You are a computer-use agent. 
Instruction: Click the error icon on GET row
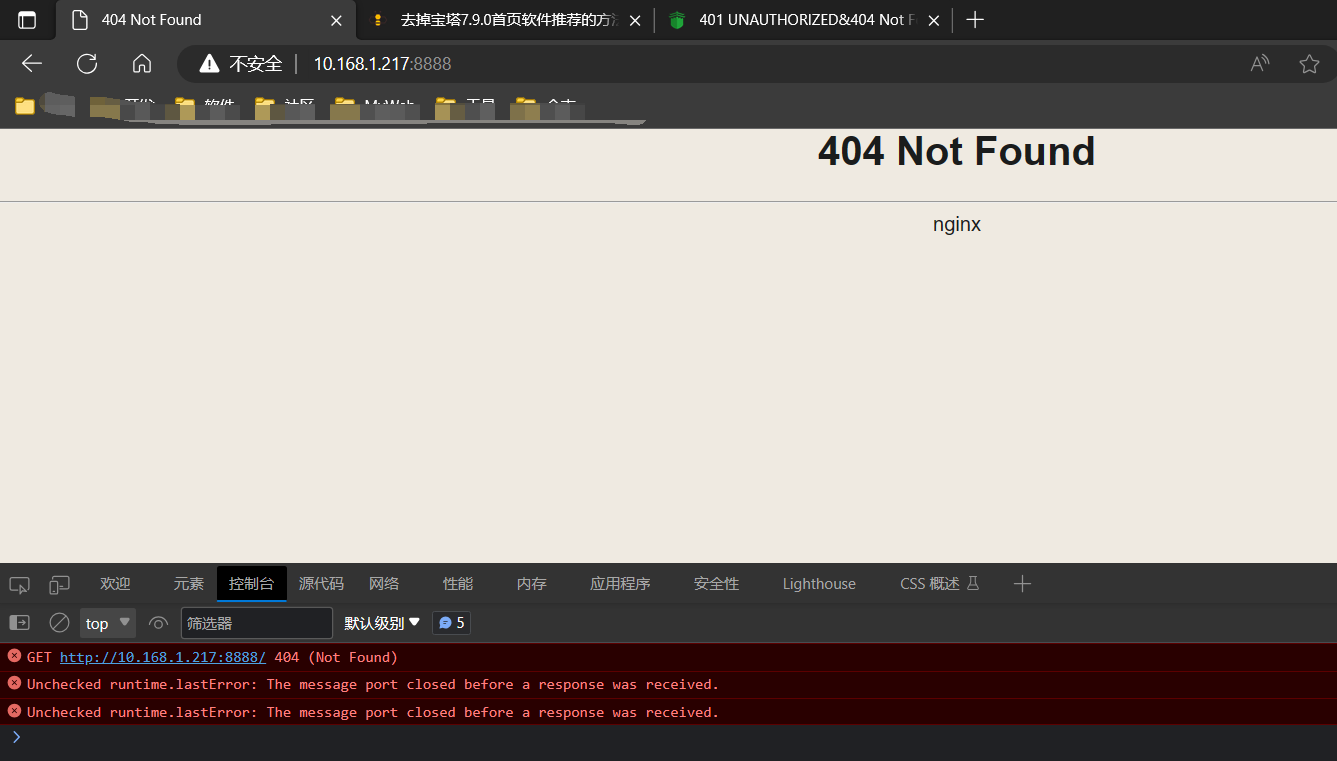point(14,656)
